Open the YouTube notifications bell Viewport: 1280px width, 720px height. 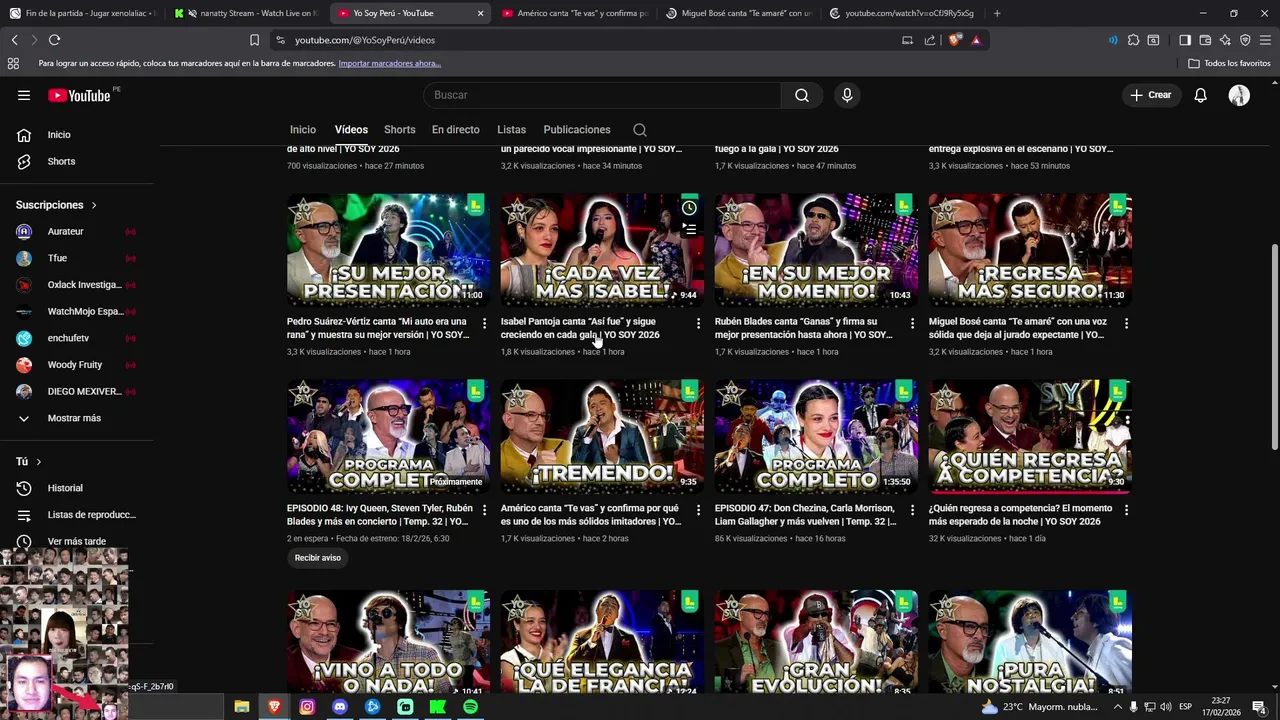click(1200, 95)
